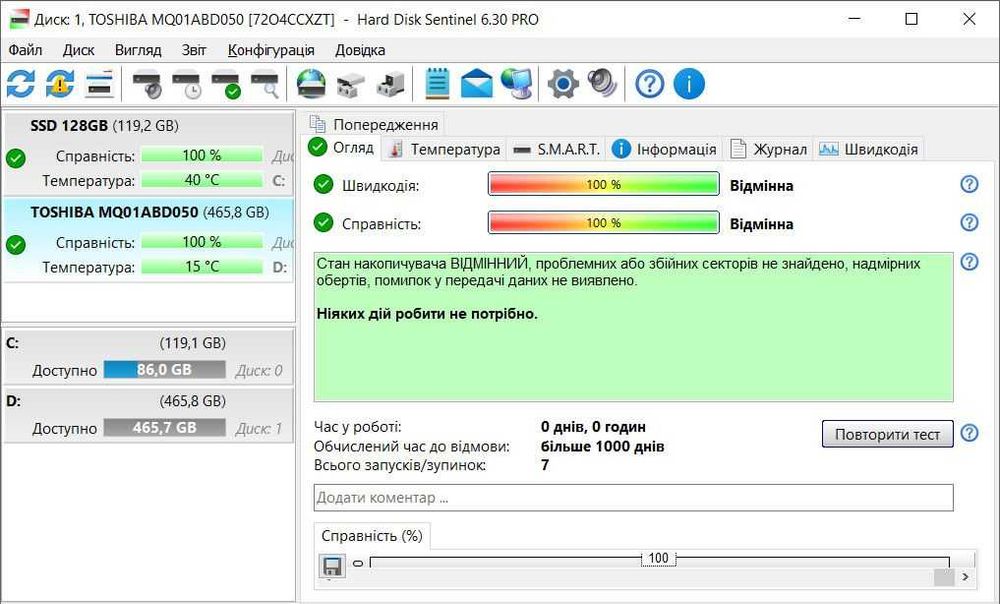Click the disk list panel toolbar icon
This screenshot has width=1000, height=604.
pos(99,84)
